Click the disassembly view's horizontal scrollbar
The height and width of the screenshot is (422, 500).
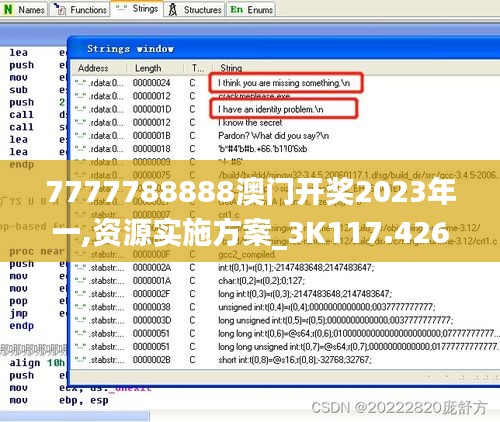75,416
